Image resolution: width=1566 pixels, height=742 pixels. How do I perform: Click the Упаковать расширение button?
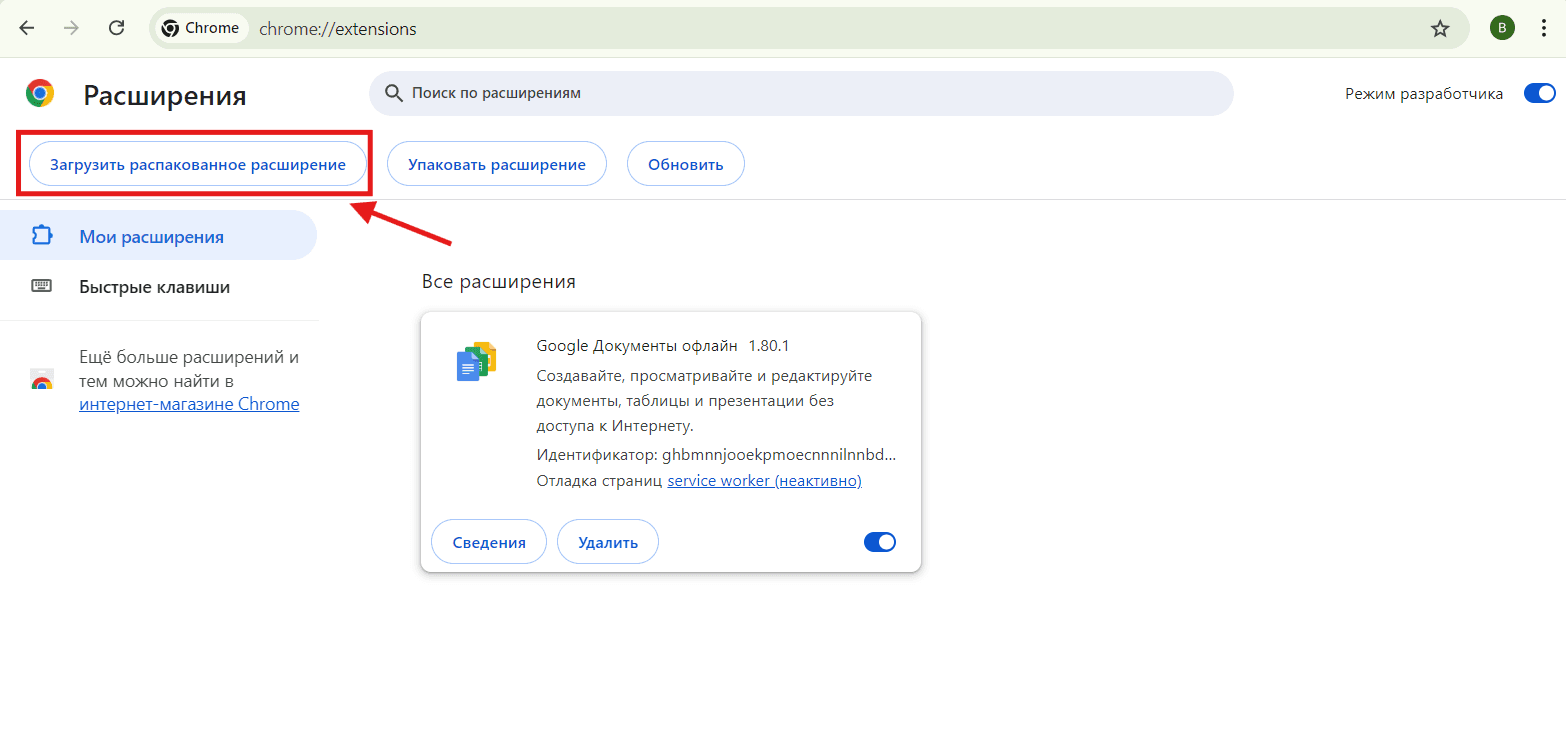point(496,164)
